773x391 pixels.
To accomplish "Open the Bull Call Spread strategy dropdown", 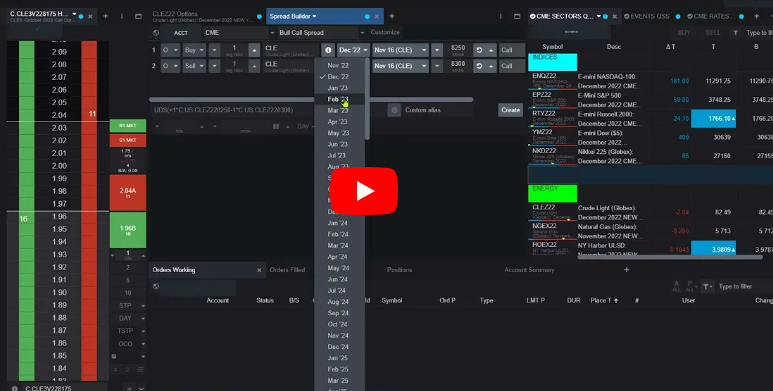I will coord(321,33).
